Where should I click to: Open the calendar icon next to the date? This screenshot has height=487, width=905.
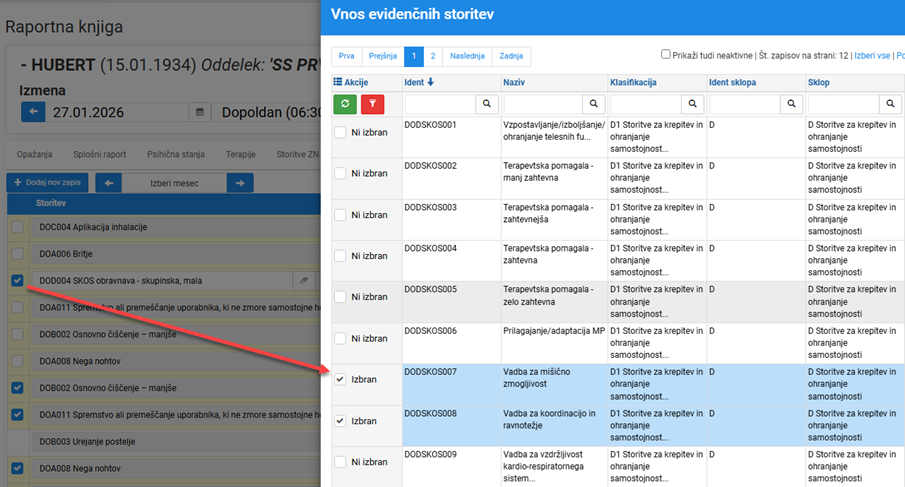click(x=200, y=112)
